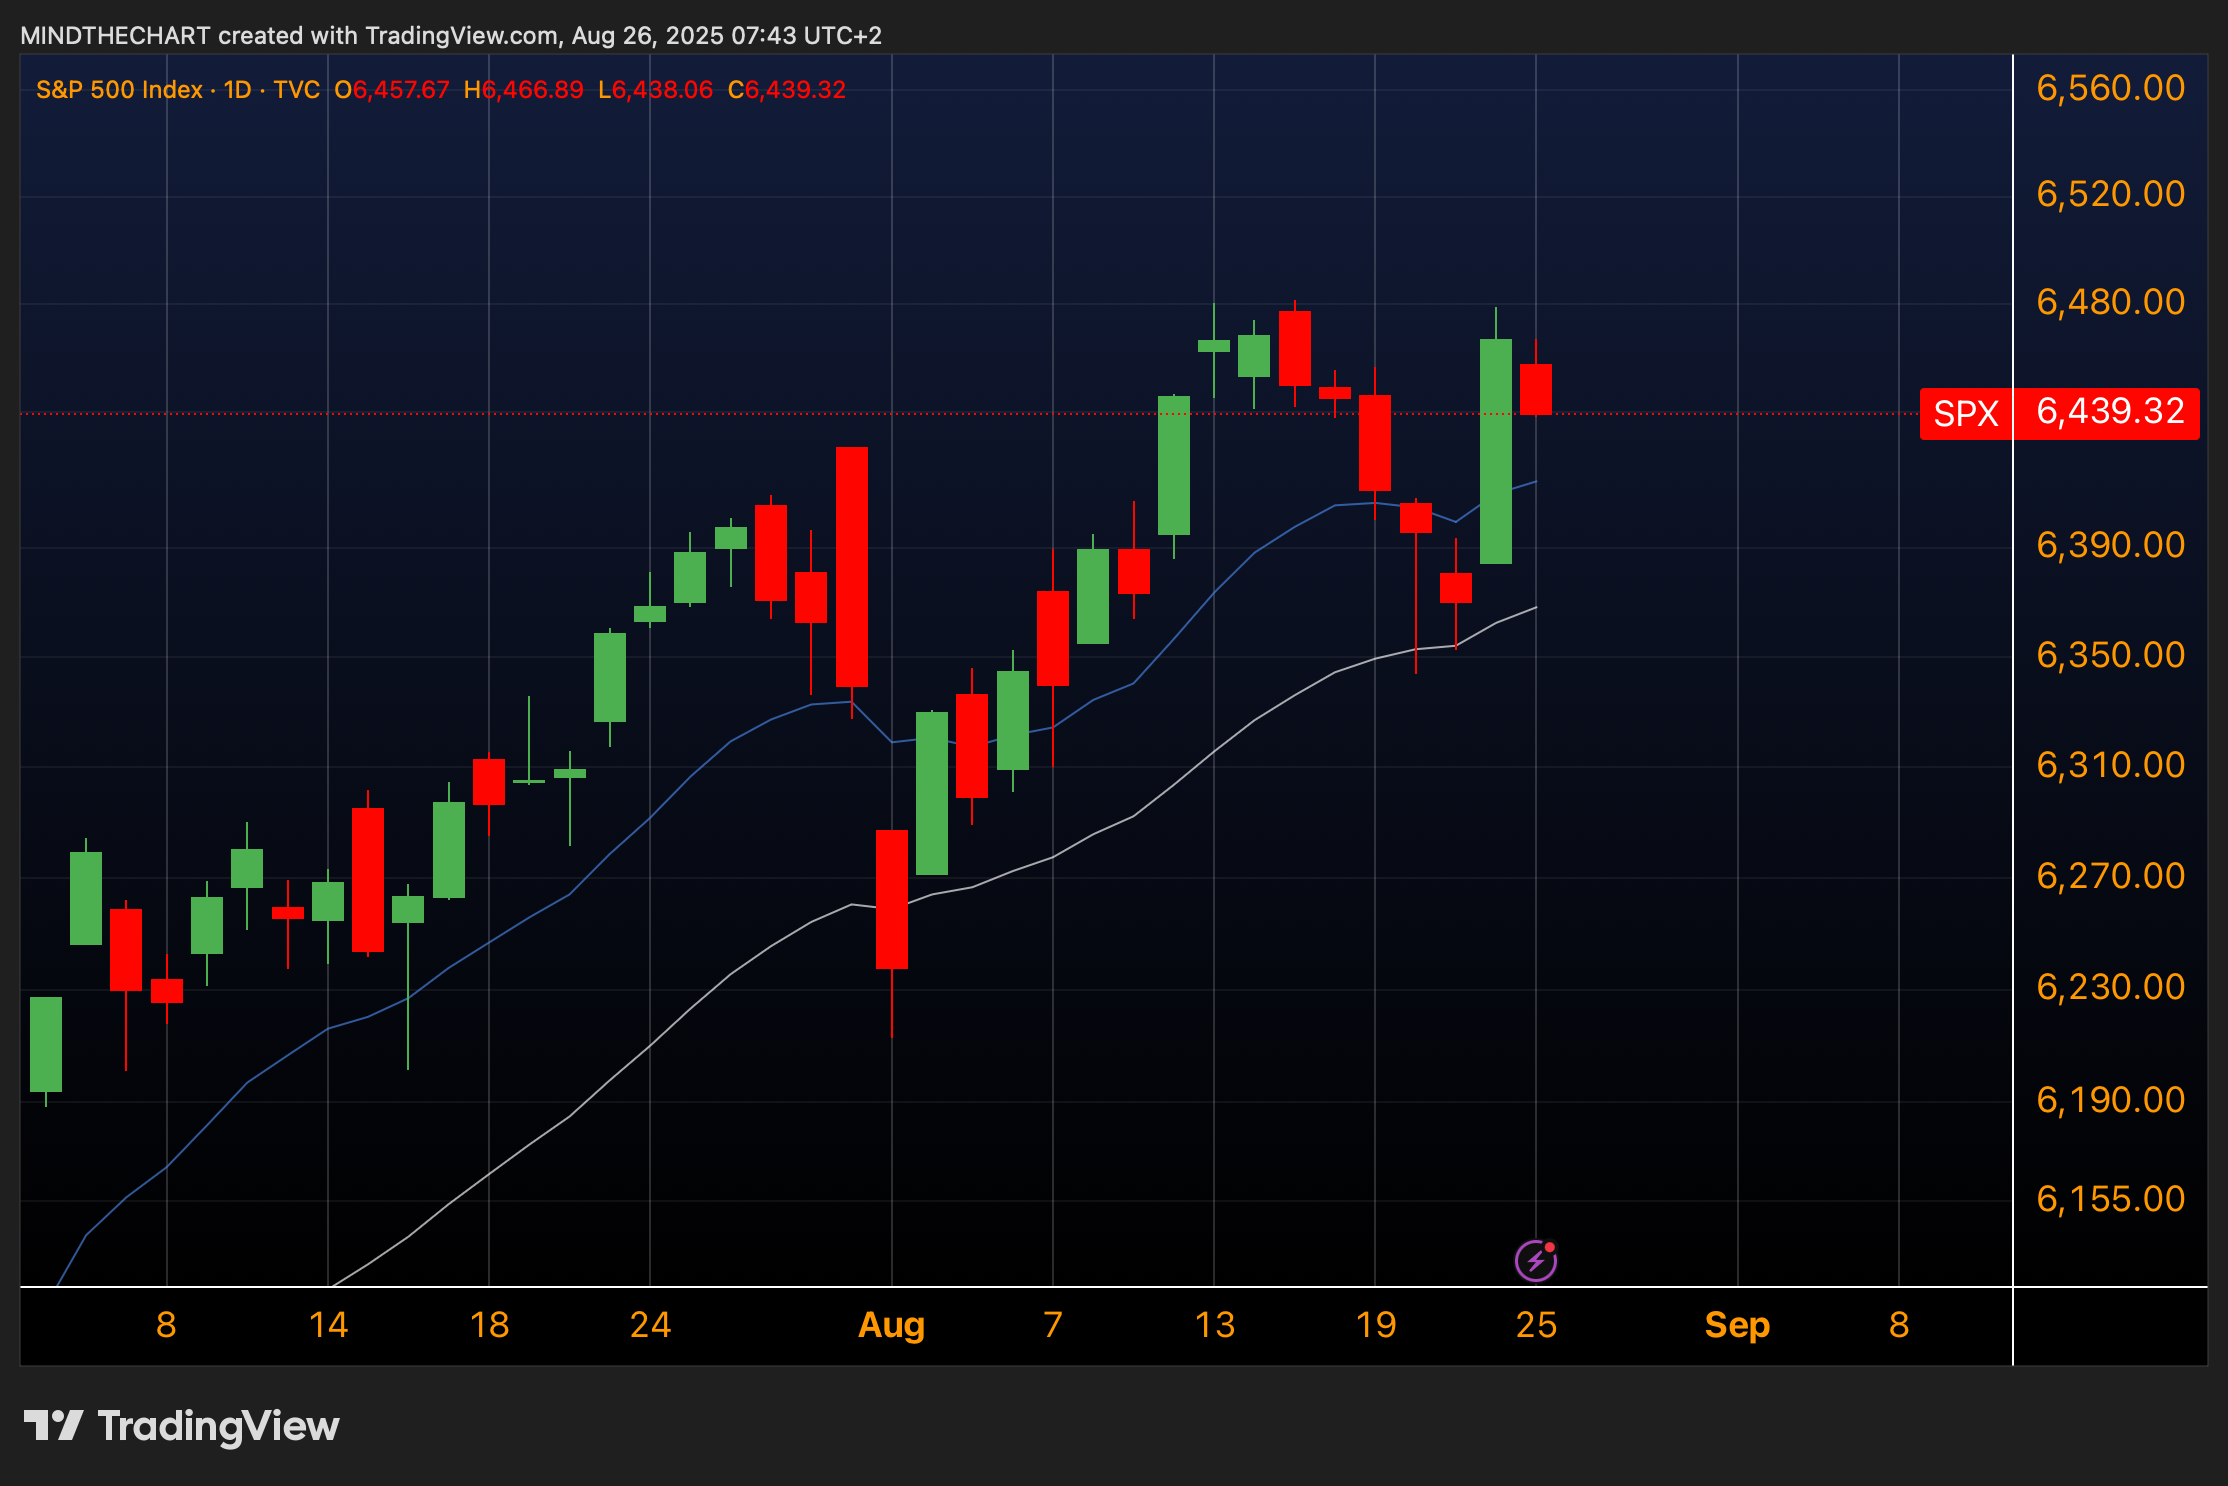Click the purple lightning bolt event icon
The width and height of the screenshot is (2228, 1486).
point(1536,1260)
